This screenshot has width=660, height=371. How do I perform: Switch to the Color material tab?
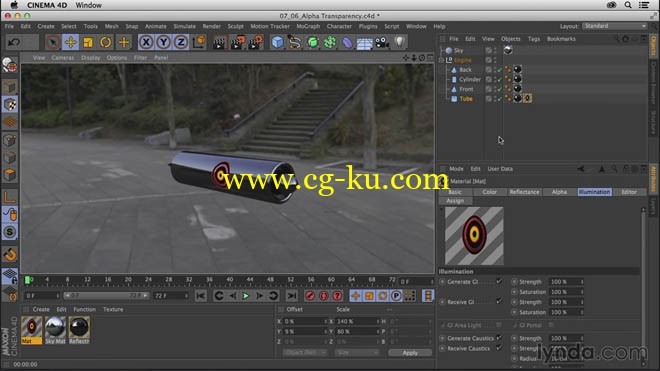[x=490, y=192]
